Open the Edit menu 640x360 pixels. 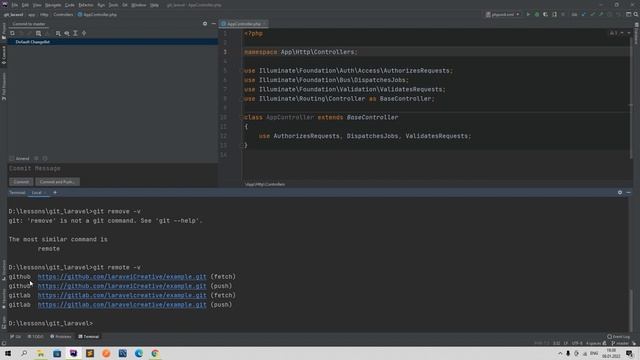tap(25, 5)
